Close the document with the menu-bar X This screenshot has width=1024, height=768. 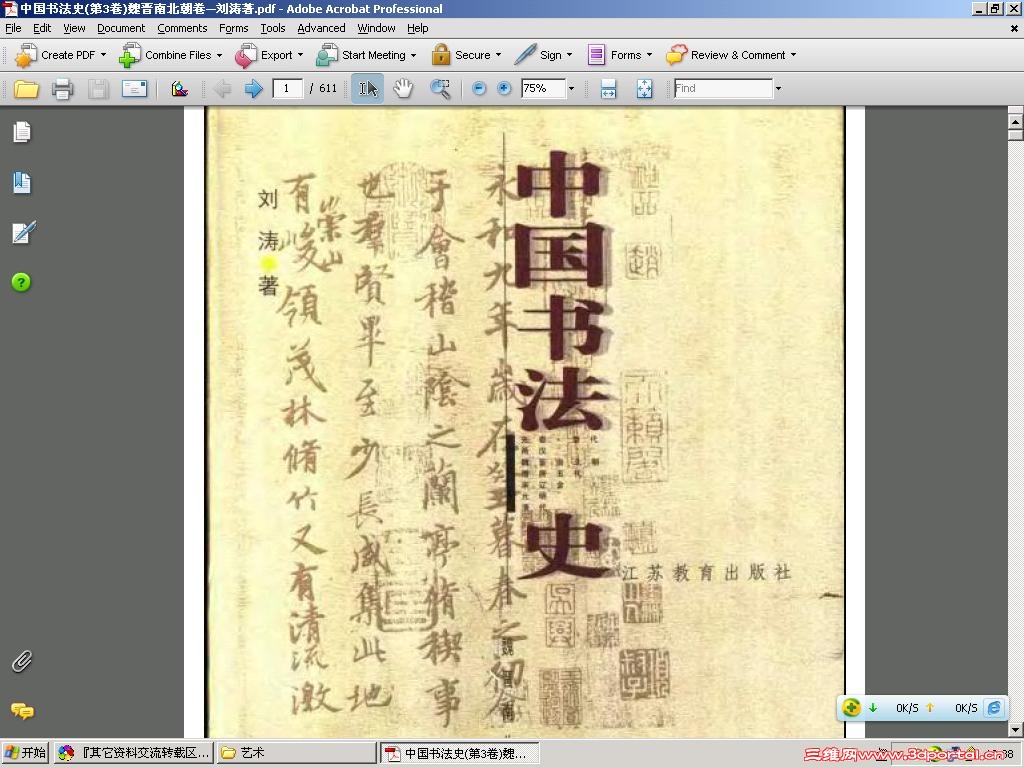click(1014, 28)
